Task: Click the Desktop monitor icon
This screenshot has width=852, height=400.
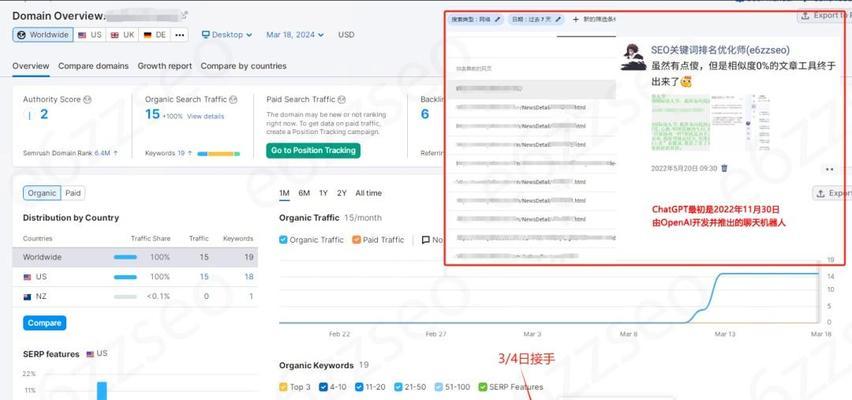Action: (x=205, y=35)
